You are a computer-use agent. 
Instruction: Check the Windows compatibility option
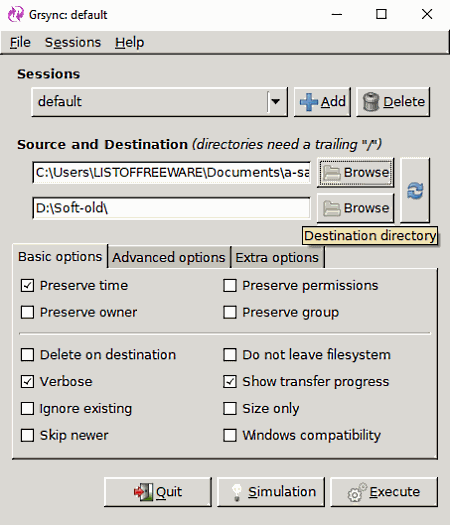pos(230,436)
